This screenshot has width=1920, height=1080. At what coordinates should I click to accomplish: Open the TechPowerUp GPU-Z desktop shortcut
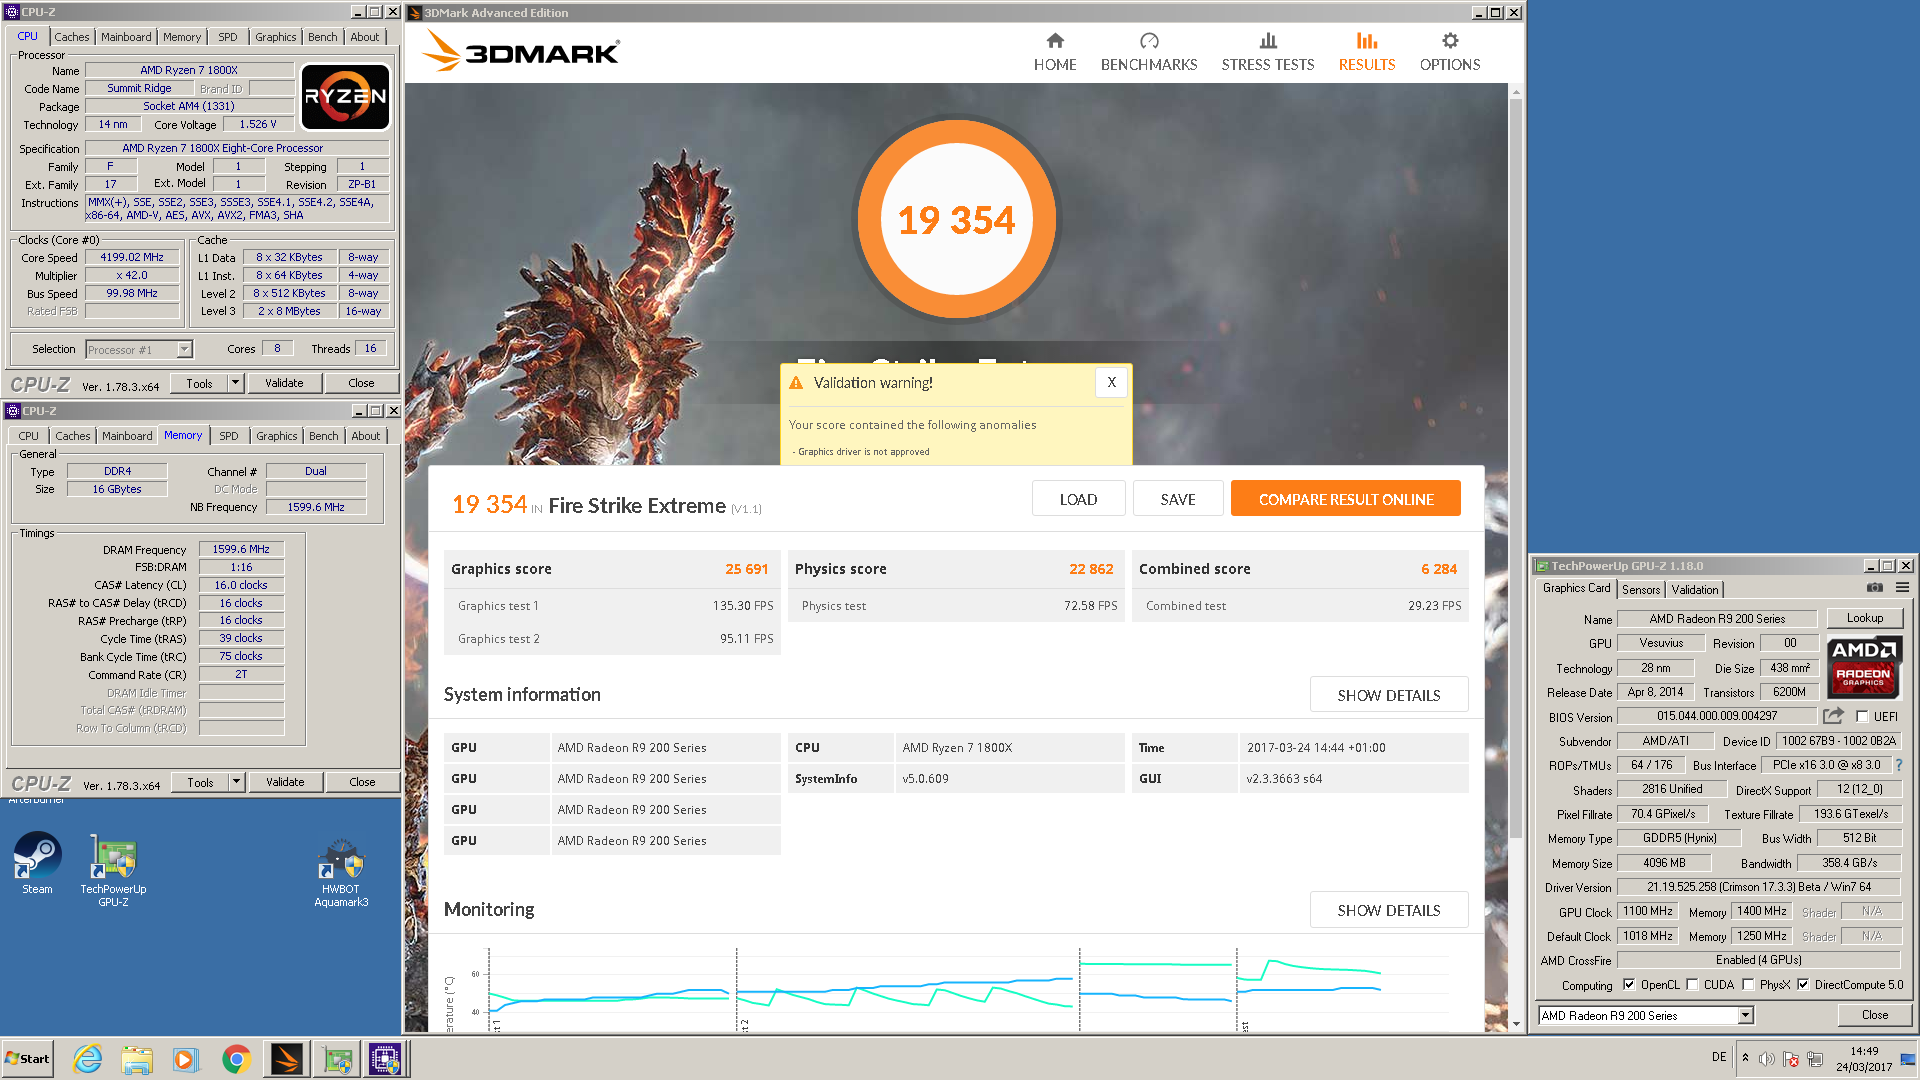point(113,870)
